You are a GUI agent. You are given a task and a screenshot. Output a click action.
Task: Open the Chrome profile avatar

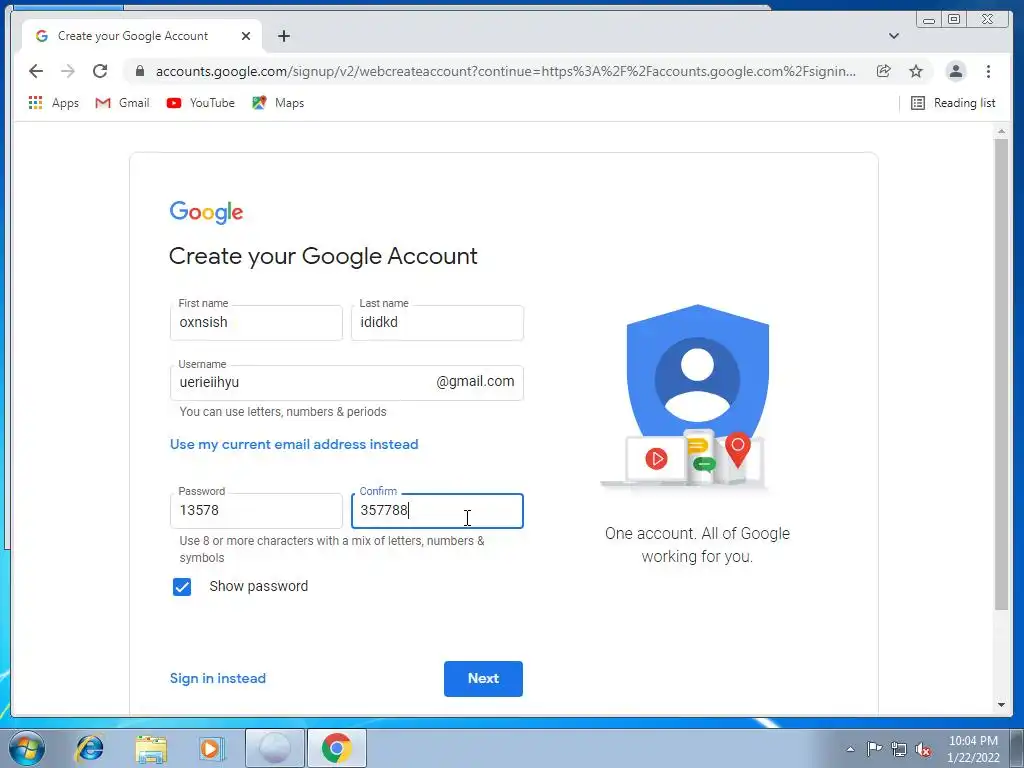click(x=955, y=71)
